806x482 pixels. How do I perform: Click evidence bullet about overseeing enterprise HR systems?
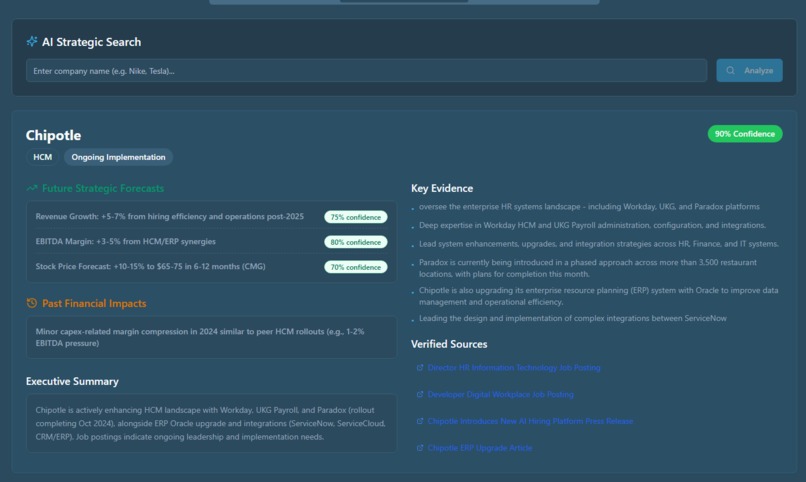tap(589, 207)
